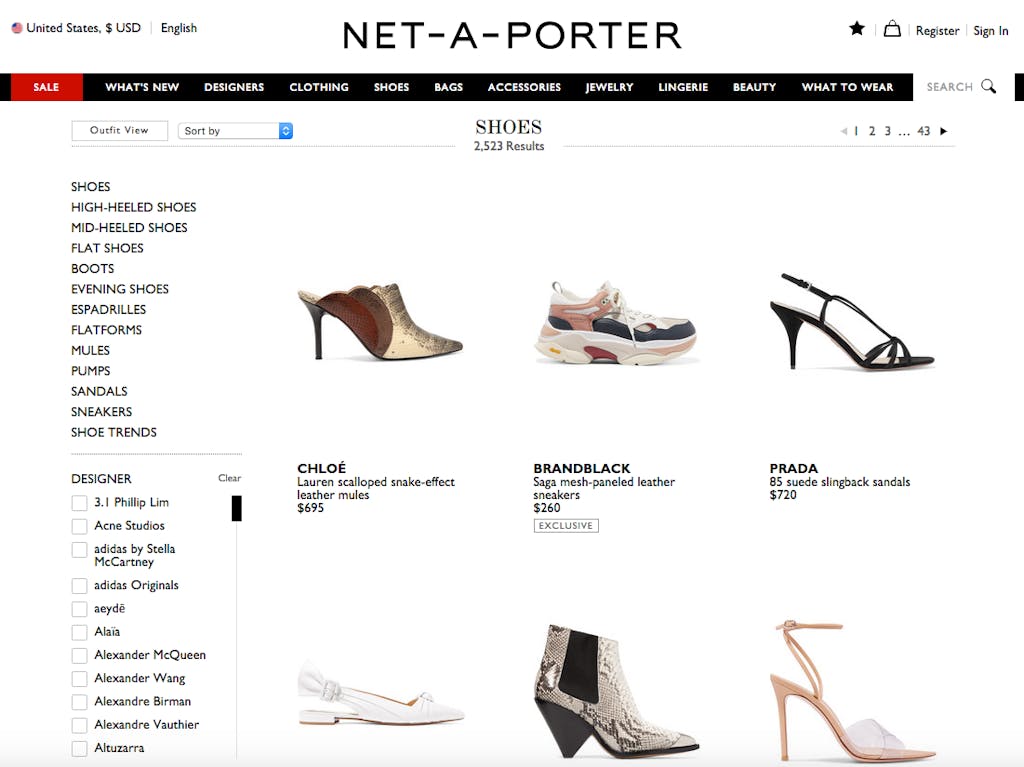Check the 3.1 Phillip Lim designer filter
Image resolution: width=1024 pixels, height=767 pixels.
click(79, 503)
